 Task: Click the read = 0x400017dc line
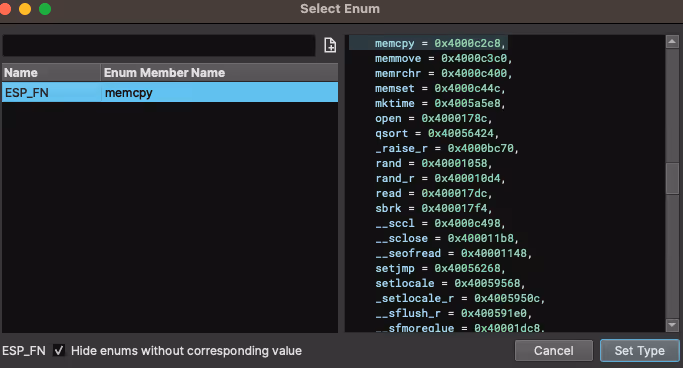(433, 193)
